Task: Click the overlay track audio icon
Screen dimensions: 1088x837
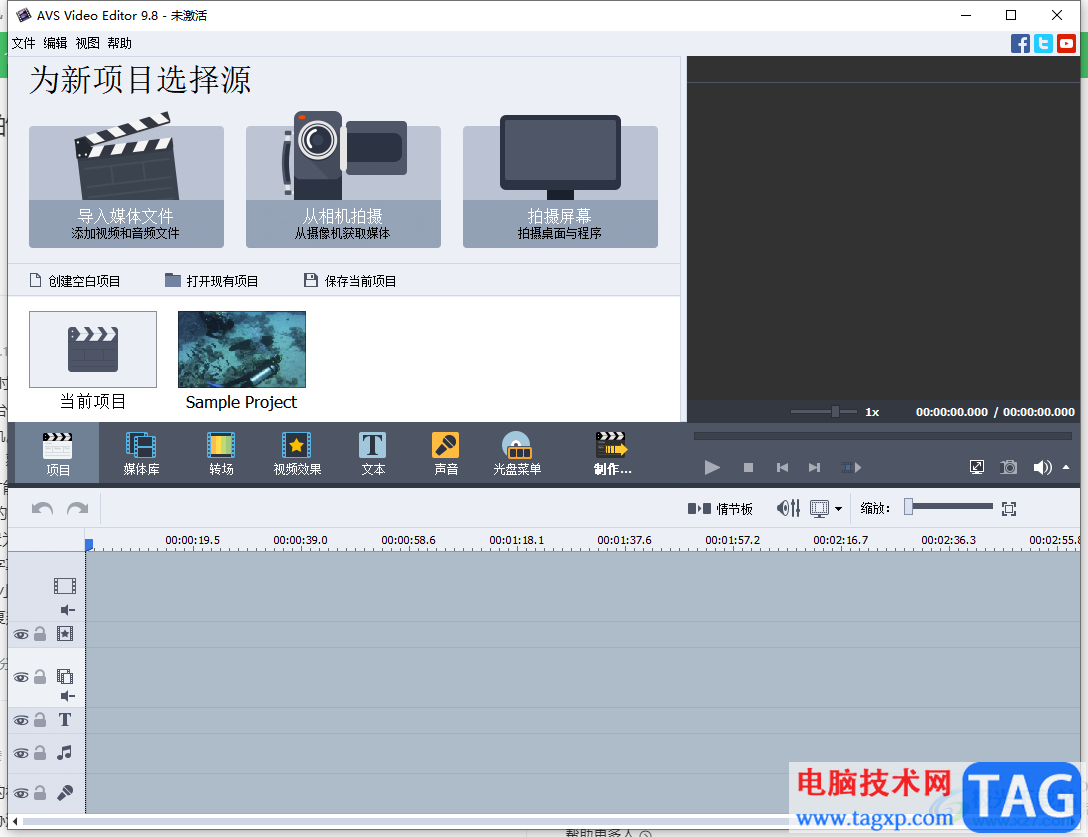Action: tap(67, 696)
